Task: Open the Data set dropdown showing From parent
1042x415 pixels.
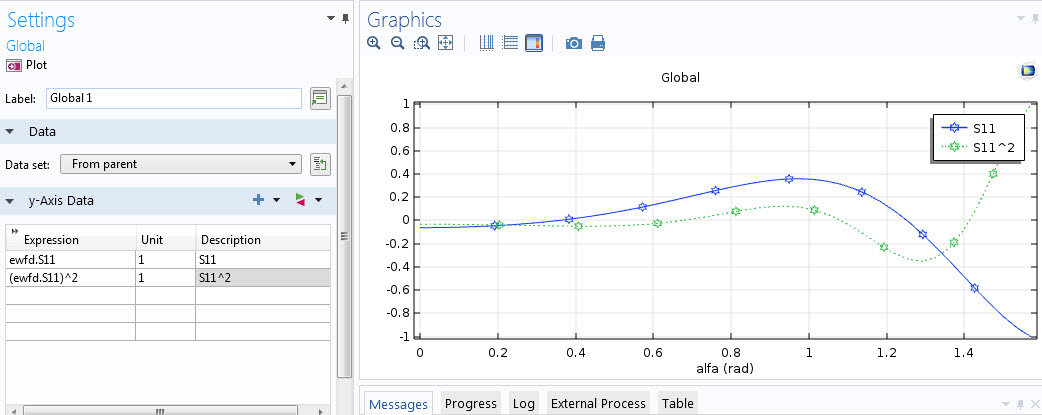Action: coord(180,164)
